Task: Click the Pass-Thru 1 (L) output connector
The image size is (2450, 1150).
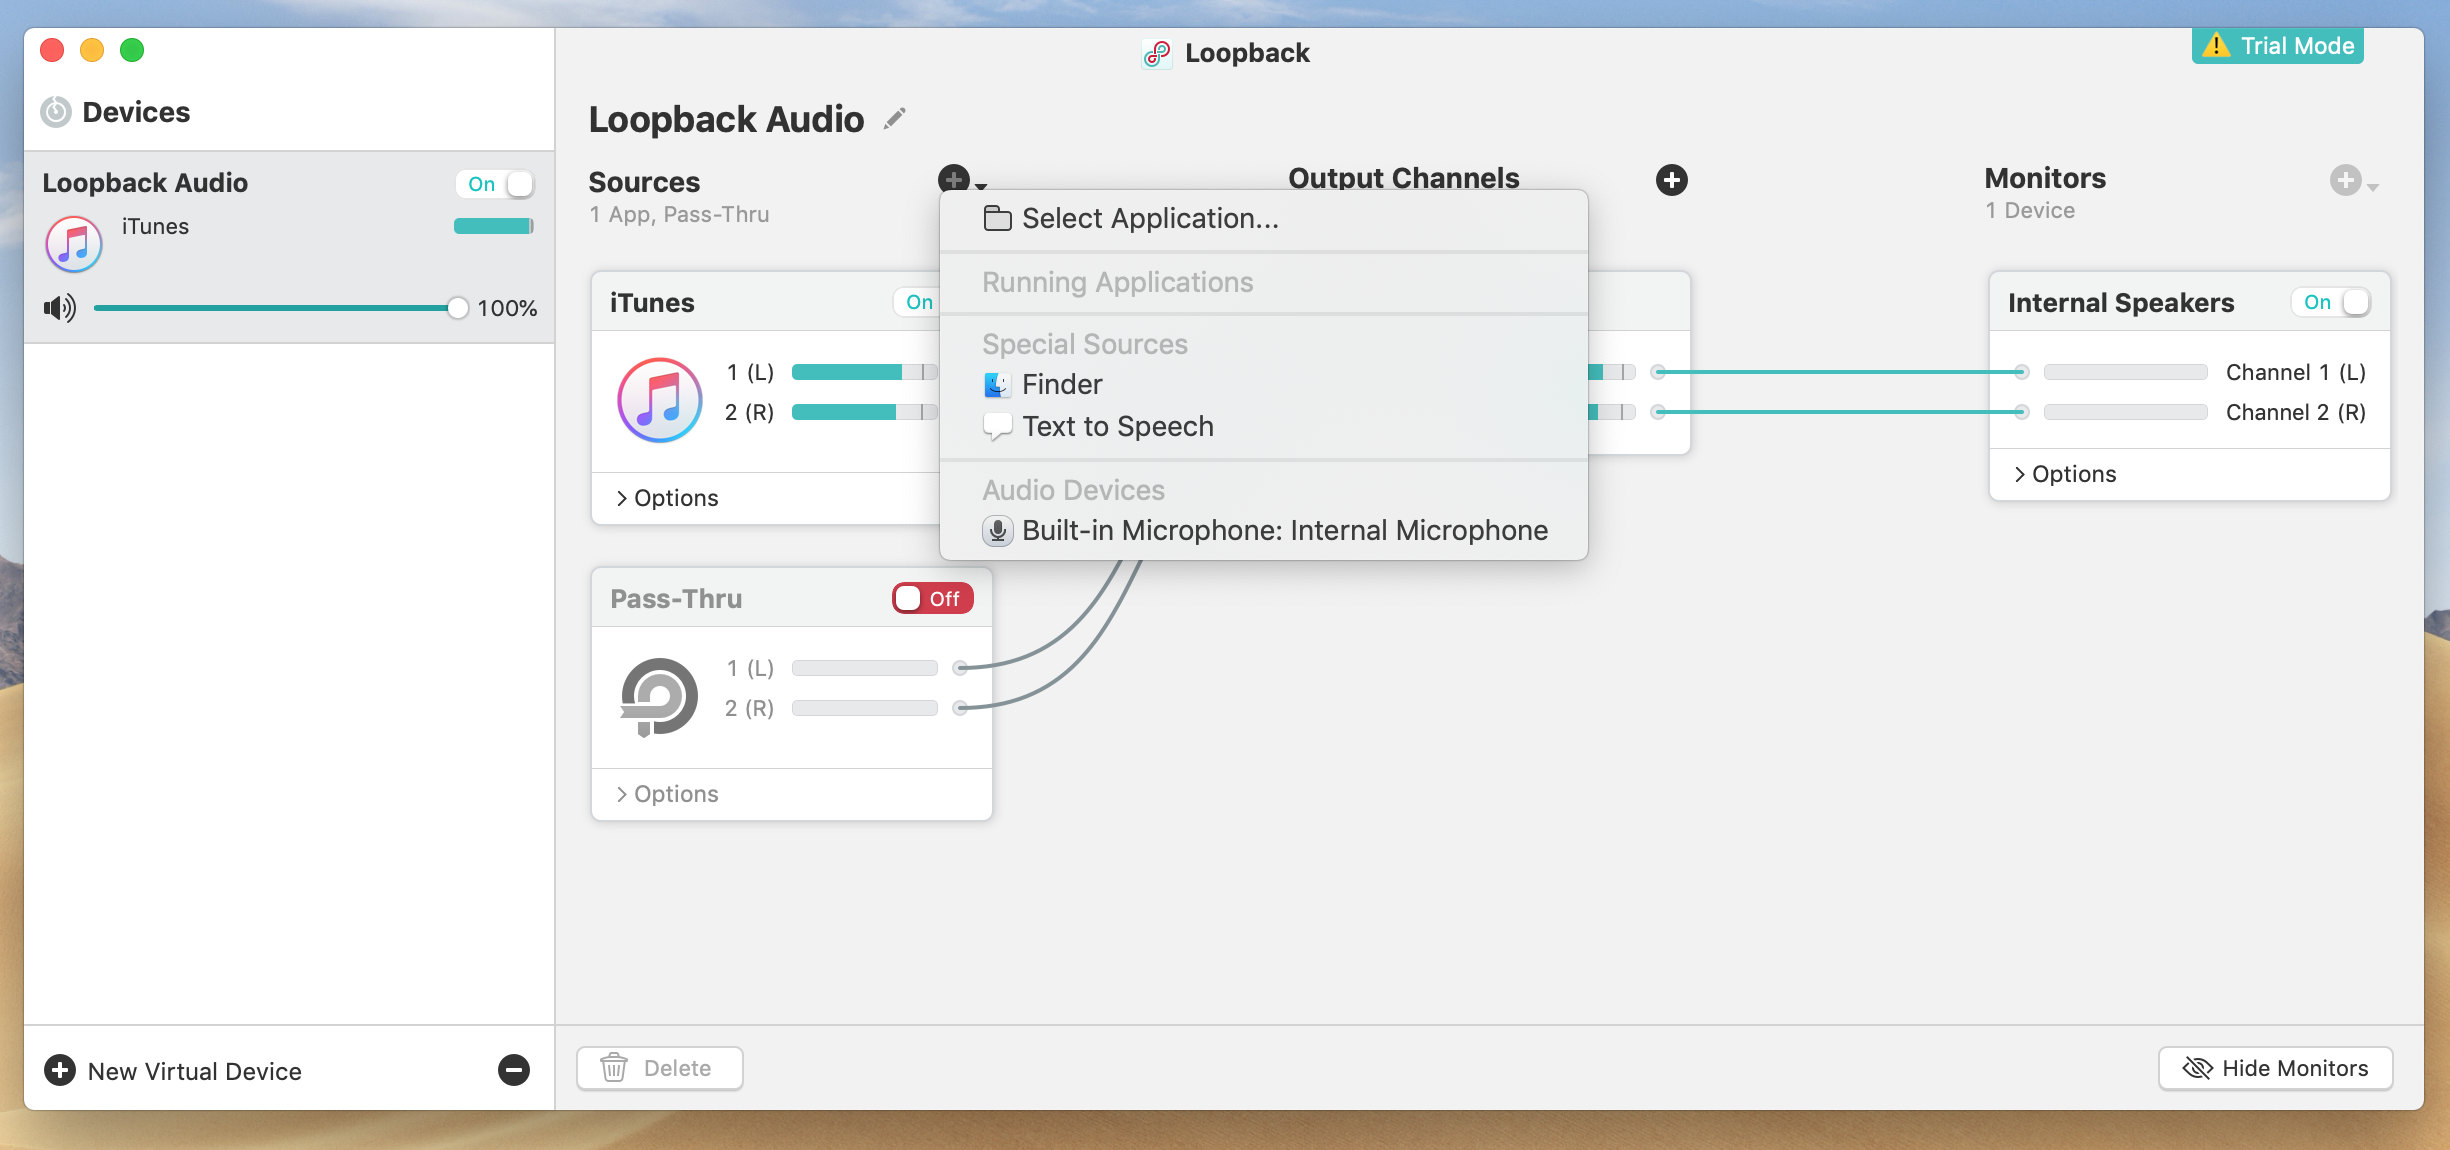Action: click(960, 667)
